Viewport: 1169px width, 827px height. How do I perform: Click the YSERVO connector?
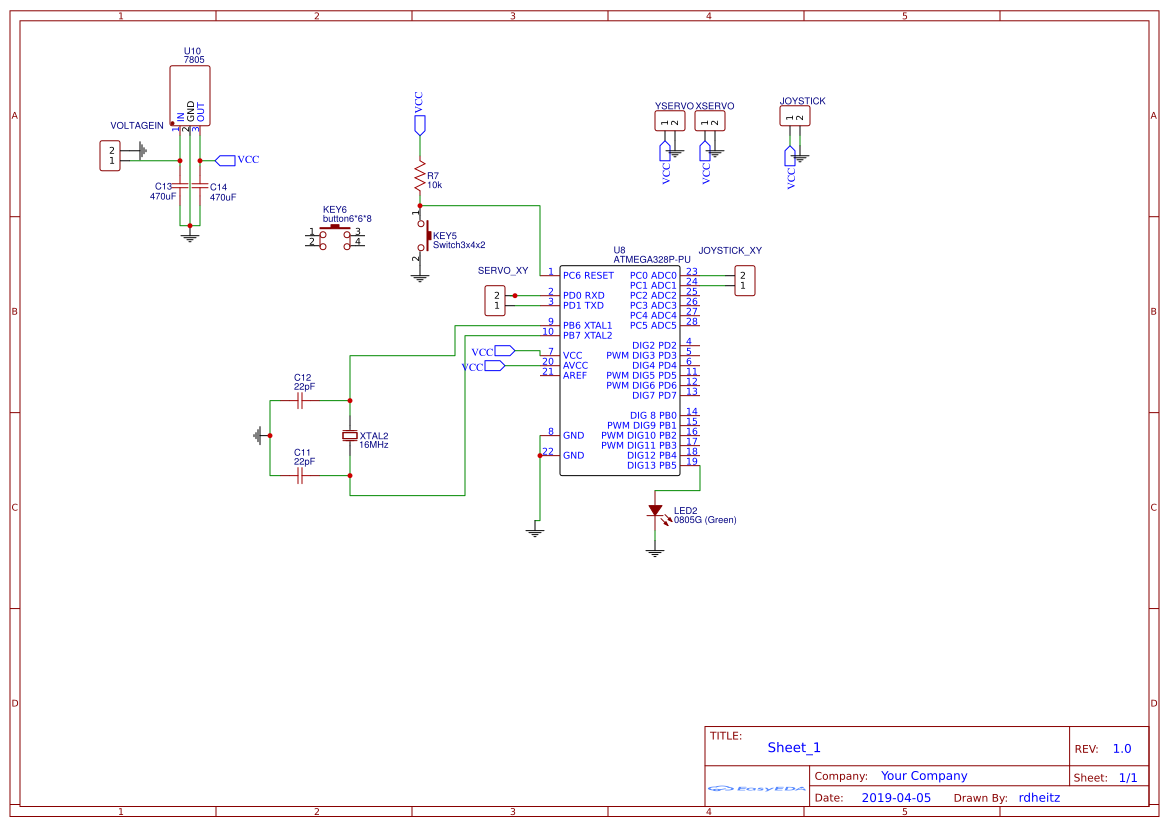pyautogui.click(x=668, y=121)
